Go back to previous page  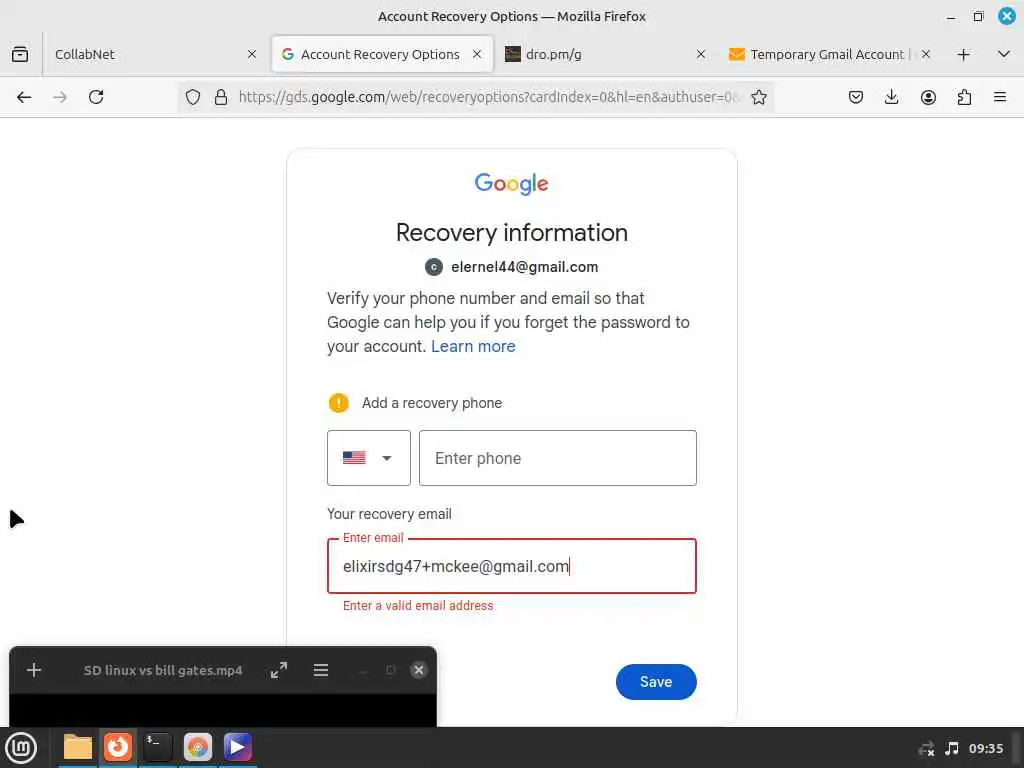[x=24, y=97]
